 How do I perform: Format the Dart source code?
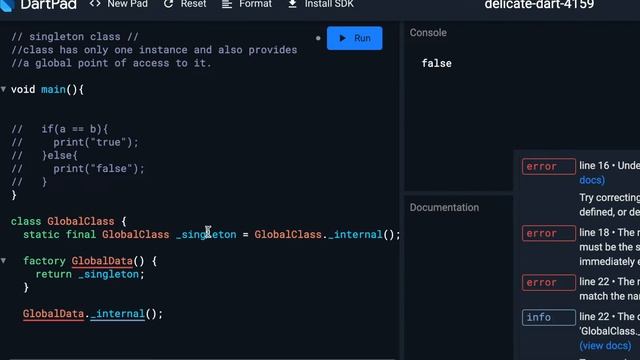click(x=247, y=4)
